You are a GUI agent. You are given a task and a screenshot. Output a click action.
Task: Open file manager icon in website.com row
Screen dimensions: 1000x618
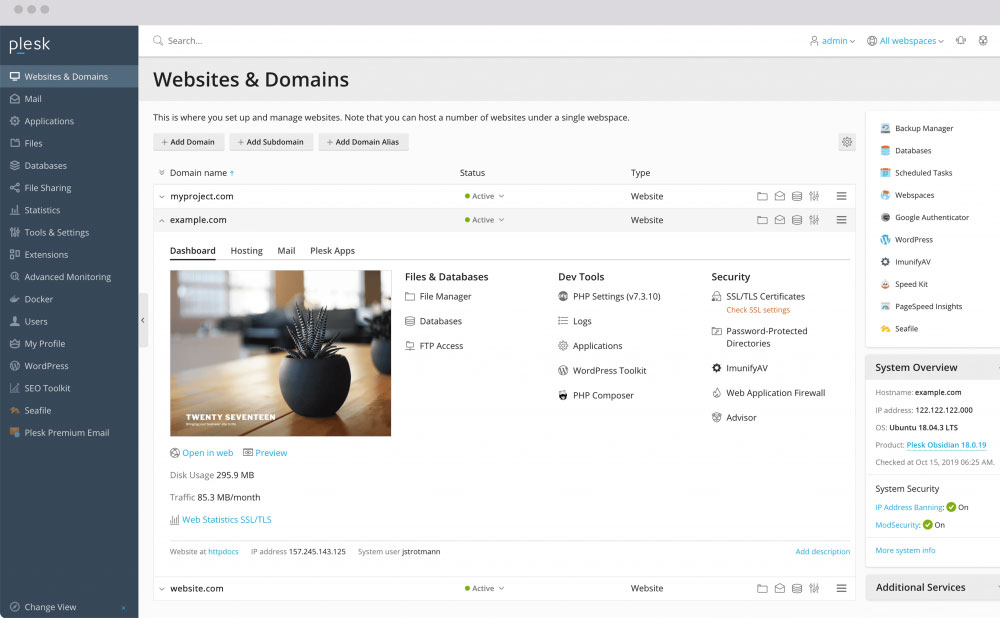click(762, 589)
